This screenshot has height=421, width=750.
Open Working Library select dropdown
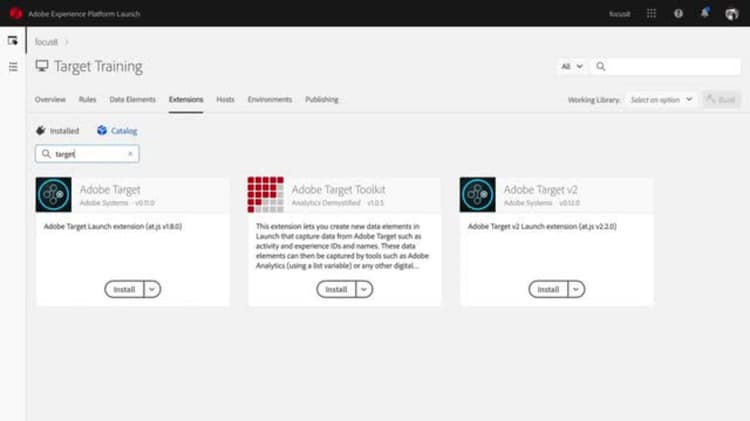pos(661,100)
